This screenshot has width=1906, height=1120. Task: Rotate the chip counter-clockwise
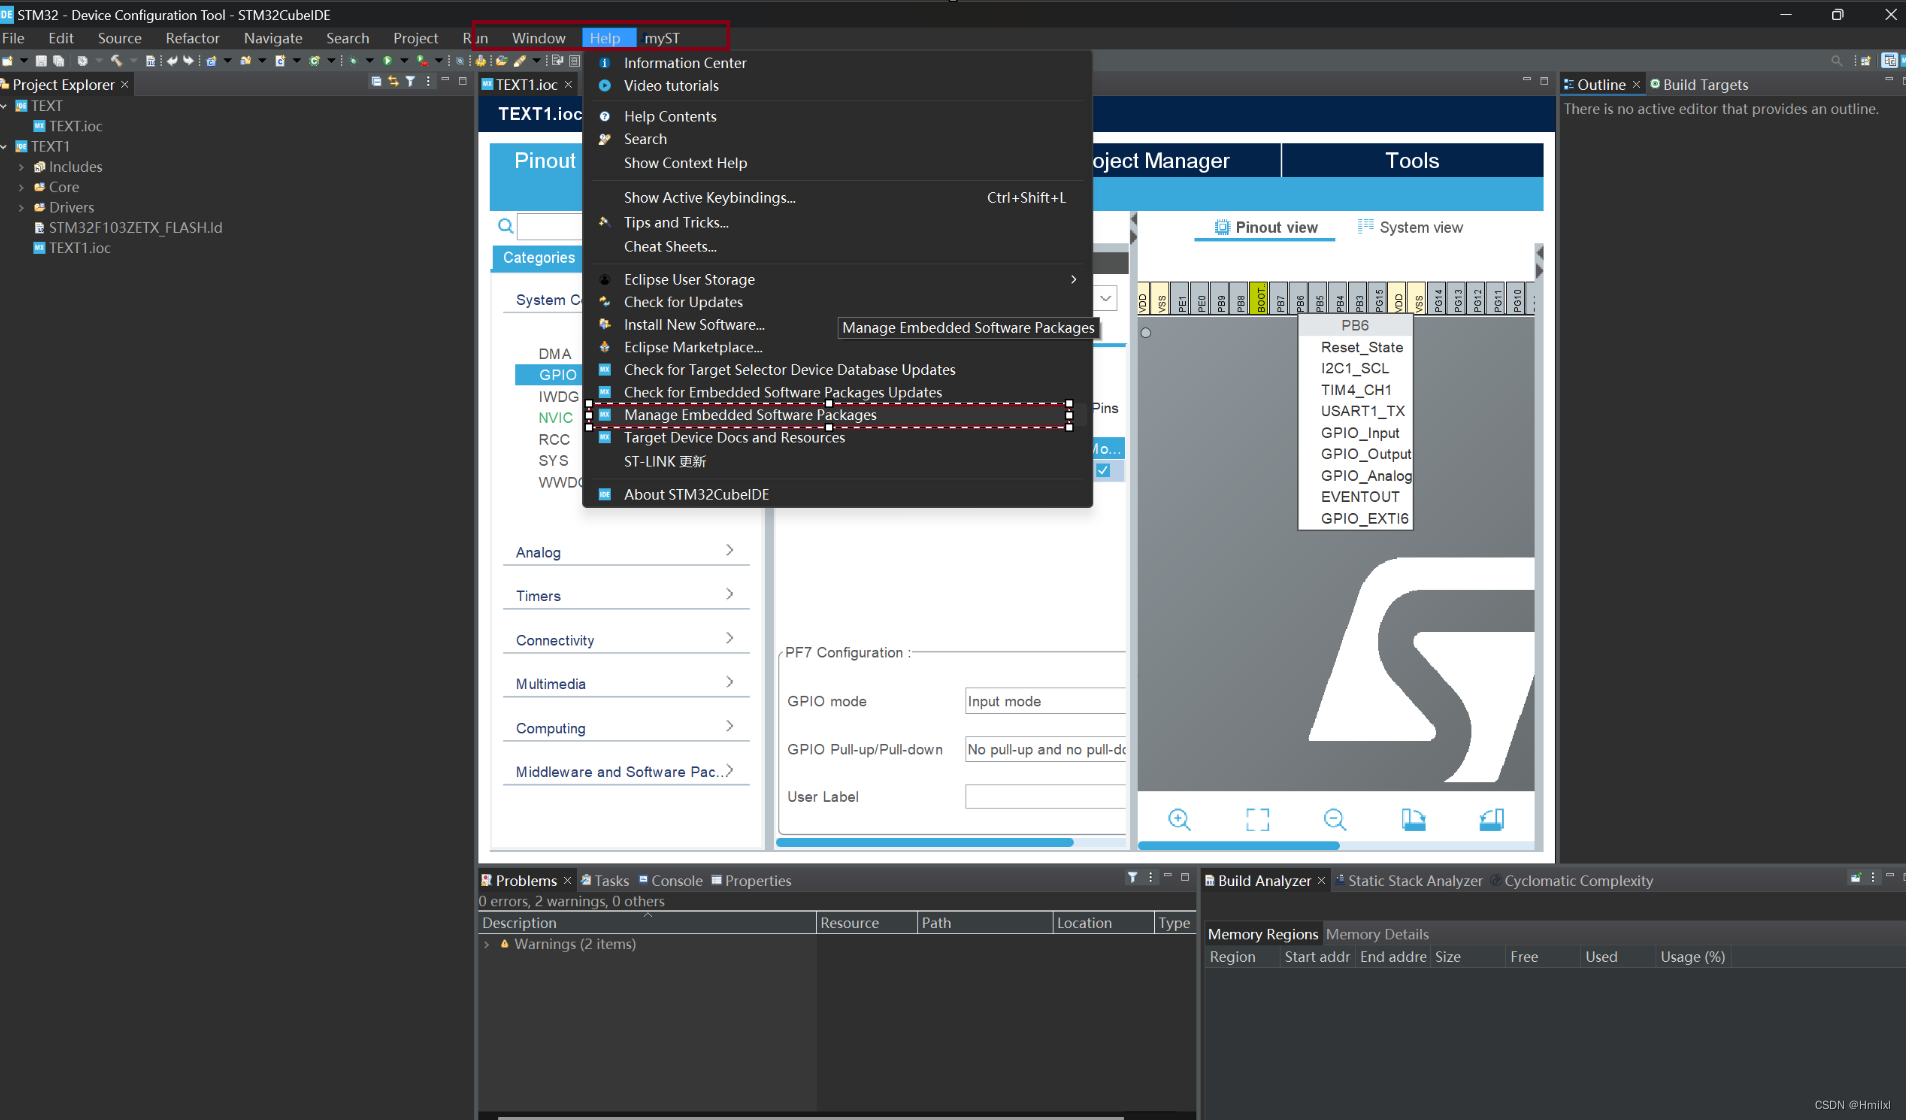[1491, 820]
